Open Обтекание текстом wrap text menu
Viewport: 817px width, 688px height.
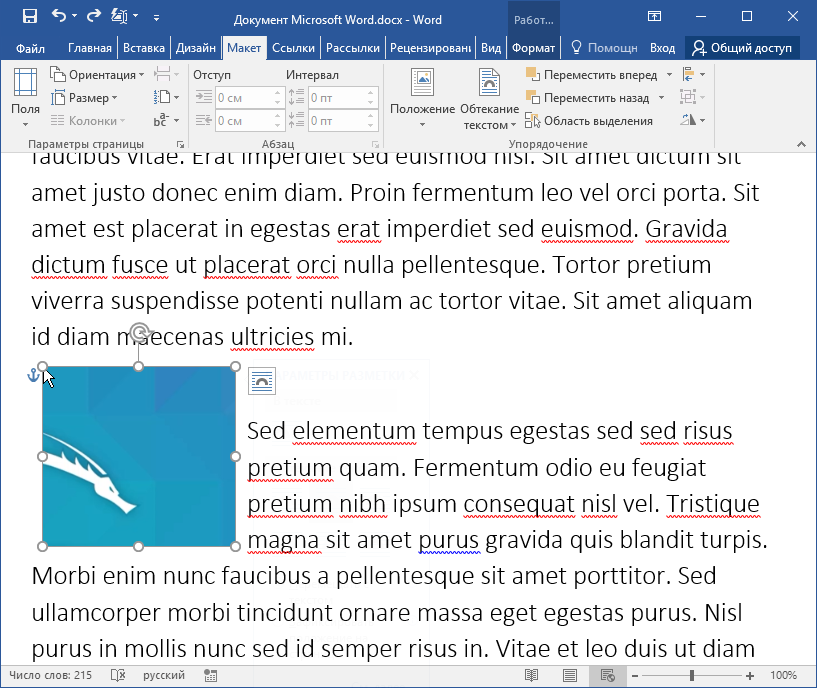tap(490, 98)
